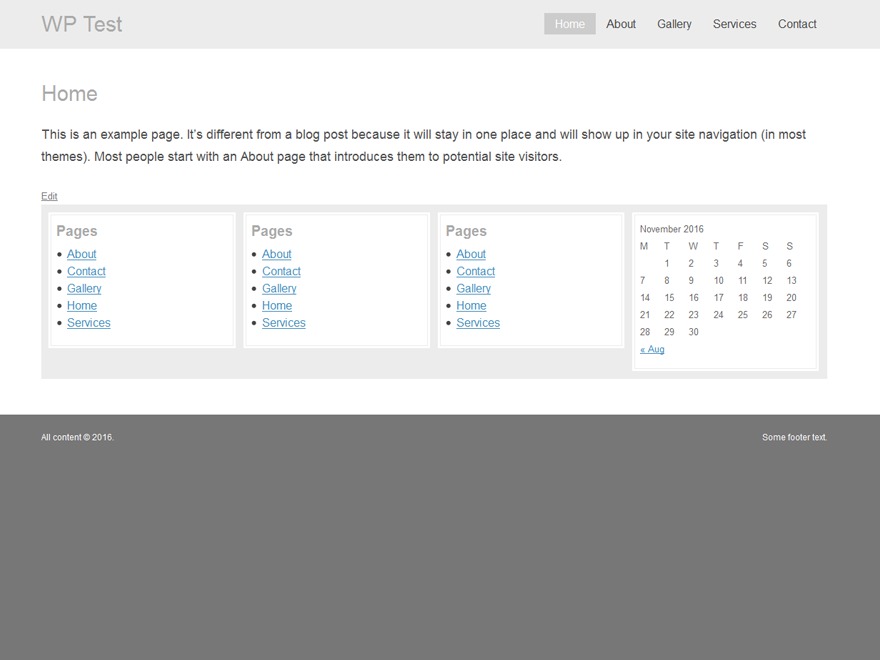Open Home in the second Pages widget

point(277,306)
